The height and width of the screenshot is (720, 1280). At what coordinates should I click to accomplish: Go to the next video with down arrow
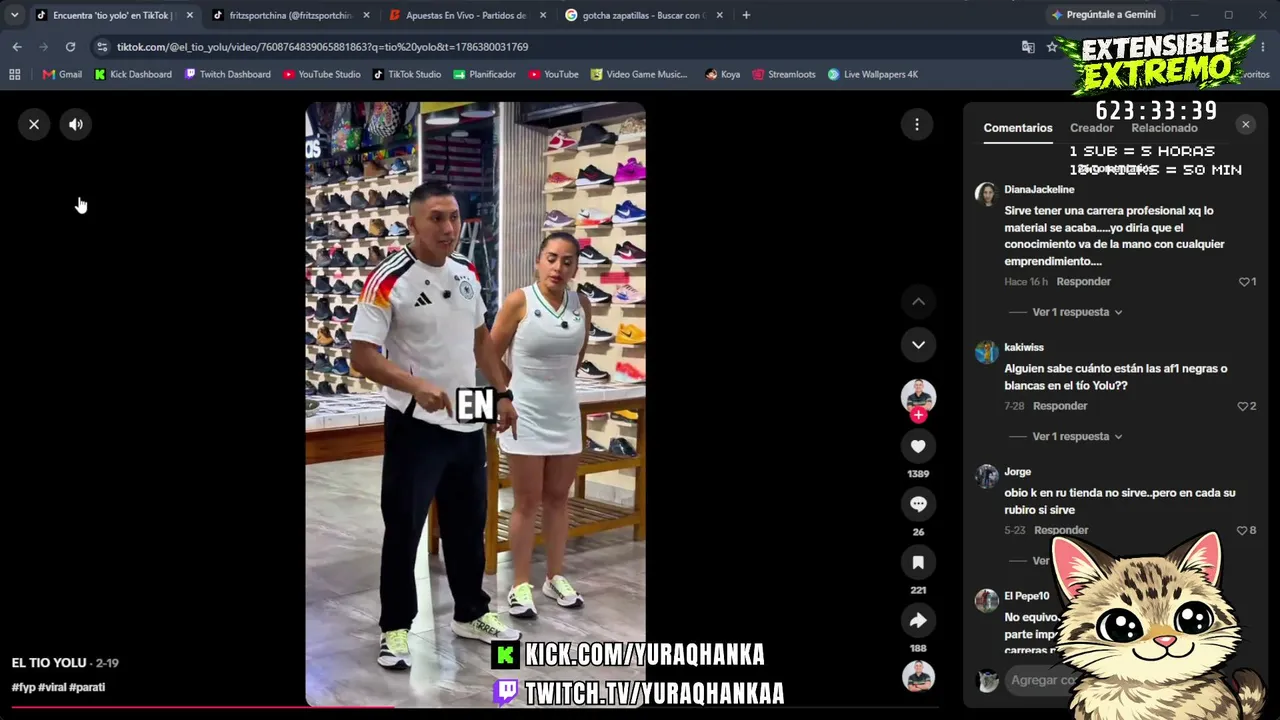[918, 345]
